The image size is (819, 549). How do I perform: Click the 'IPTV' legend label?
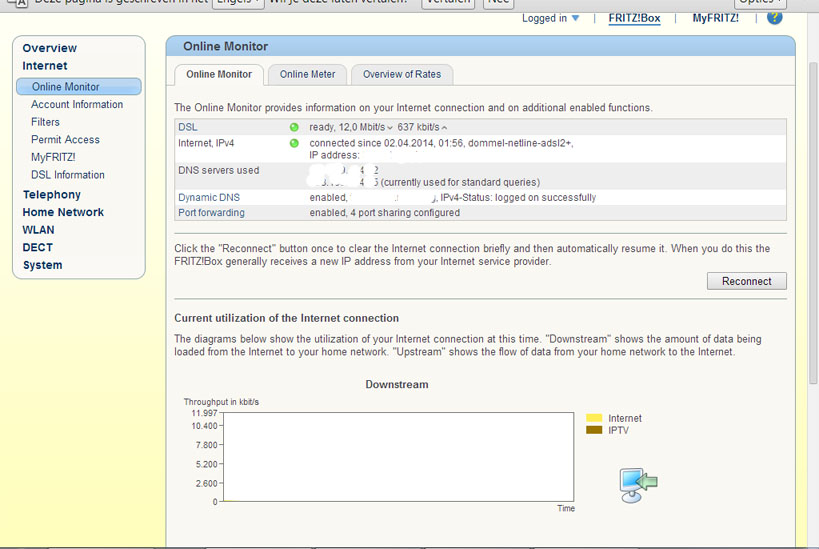(618, 430)
